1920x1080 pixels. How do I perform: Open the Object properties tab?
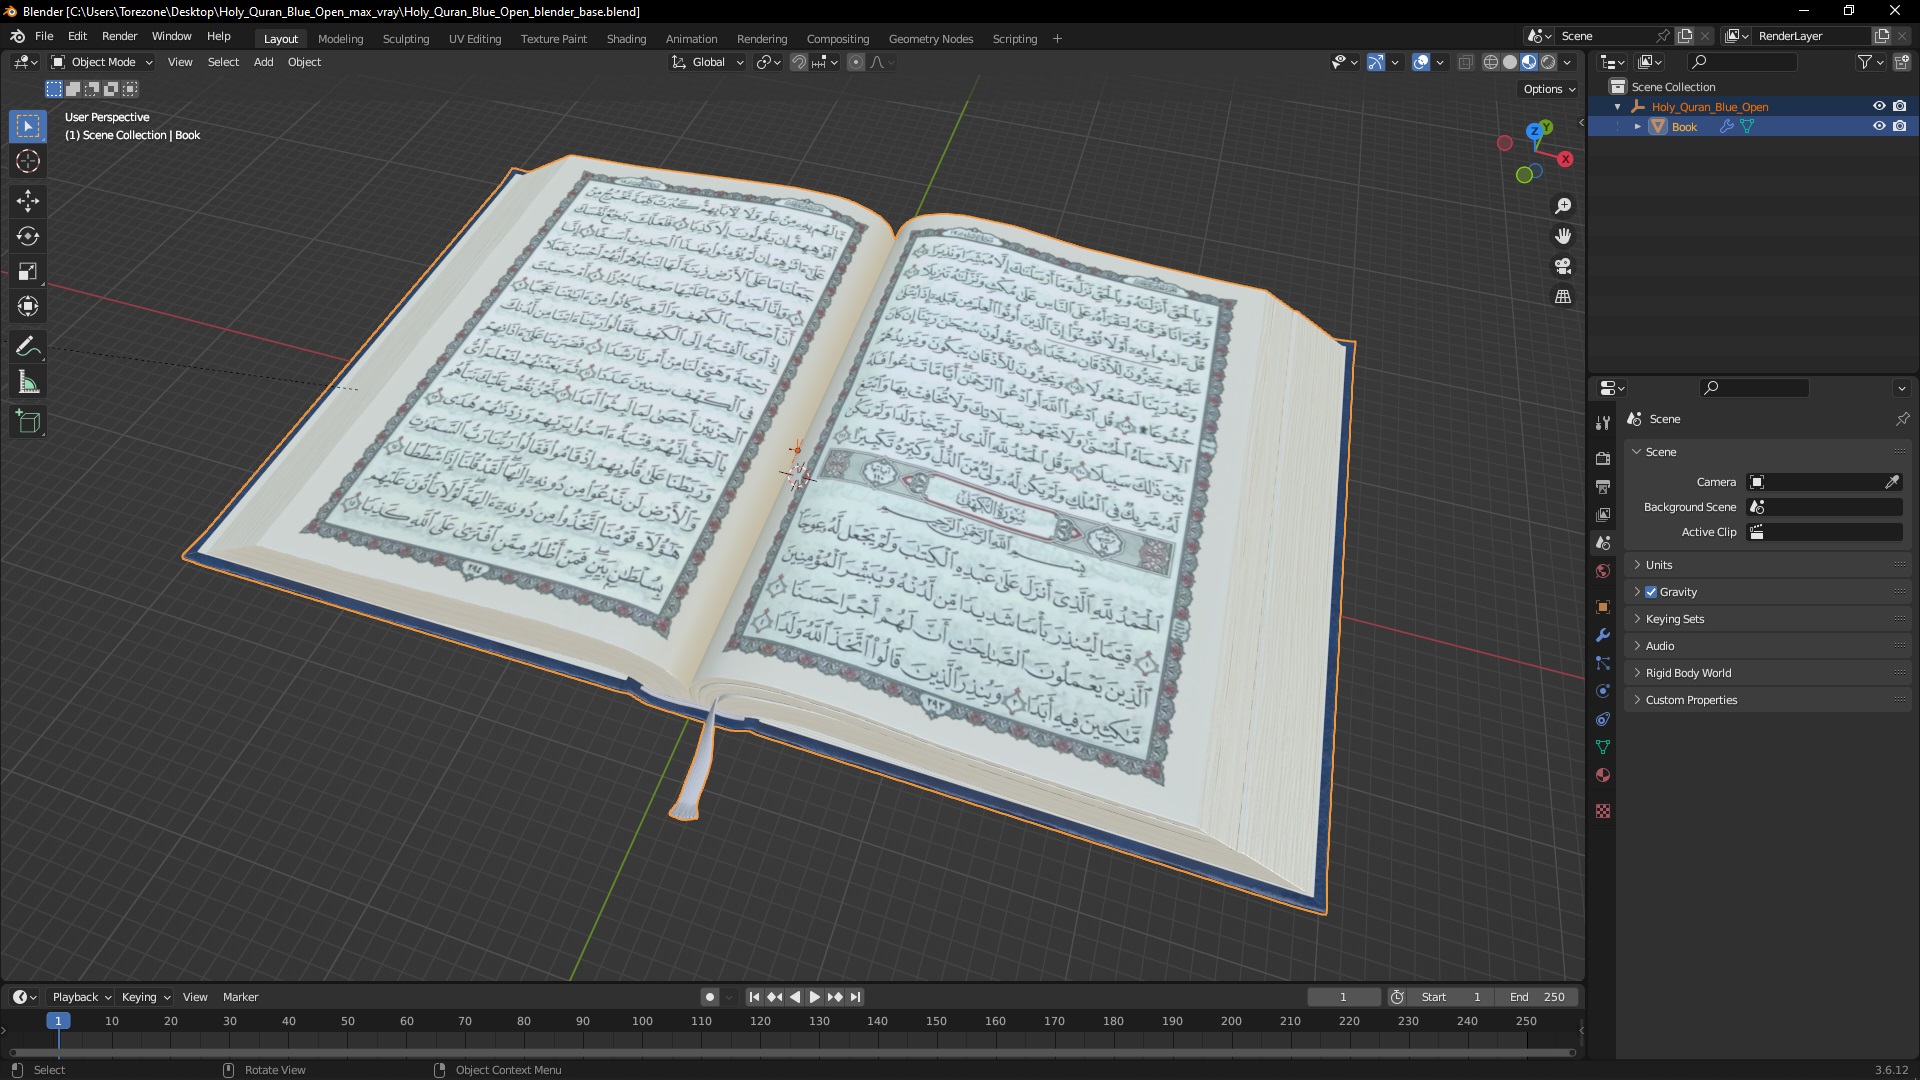click(1603, 607)
